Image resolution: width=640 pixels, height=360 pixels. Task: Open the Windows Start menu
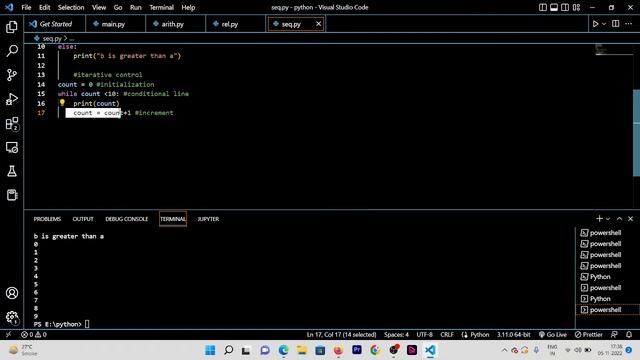tap(210, 350)
